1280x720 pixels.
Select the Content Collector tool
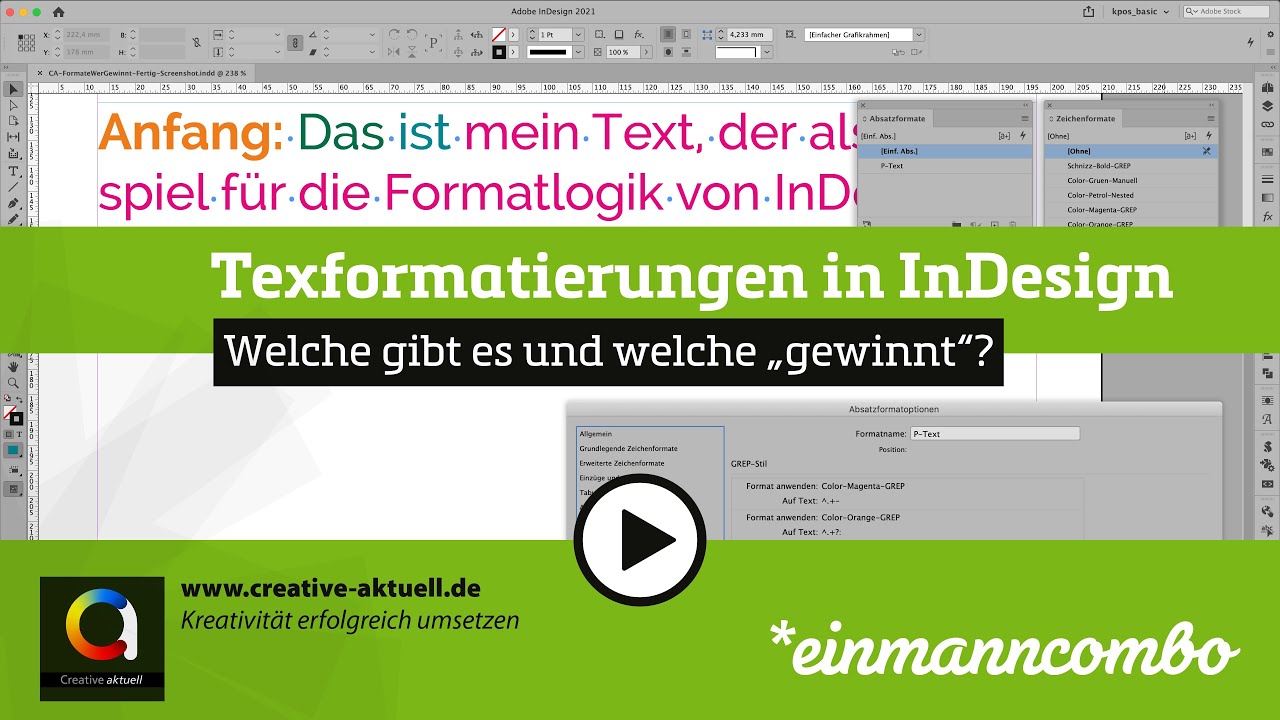pos(14,154)
